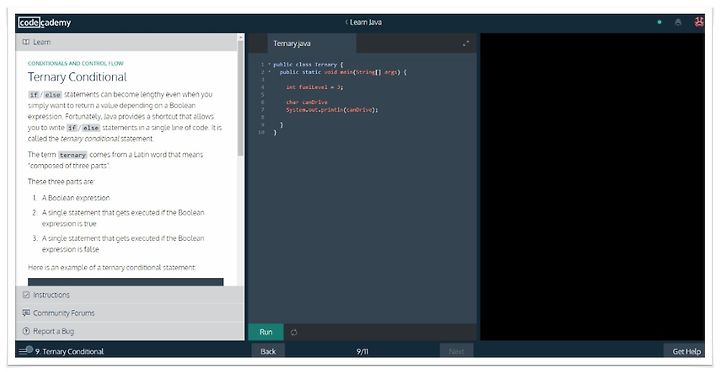This screenshot has width=720, height=372.
Task: Expand the code editor to full screen
Action: pos(466,44)
